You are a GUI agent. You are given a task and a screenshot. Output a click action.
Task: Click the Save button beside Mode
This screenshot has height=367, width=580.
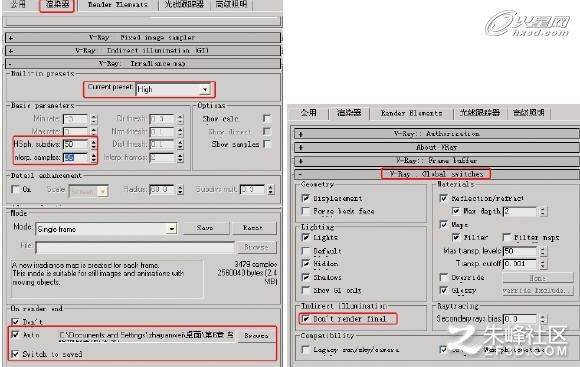pos(205,228)
